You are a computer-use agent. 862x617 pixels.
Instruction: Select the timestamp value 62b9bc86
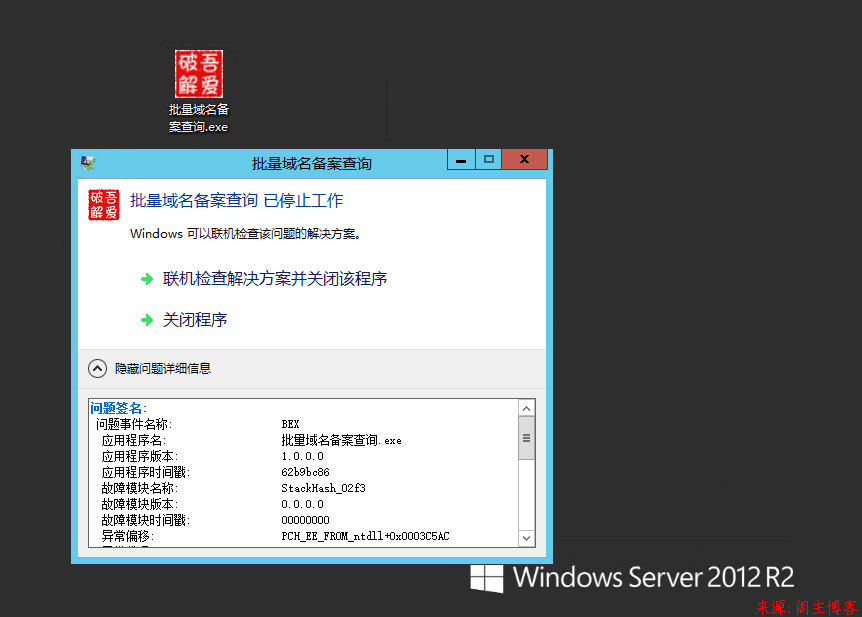[305, 472]
